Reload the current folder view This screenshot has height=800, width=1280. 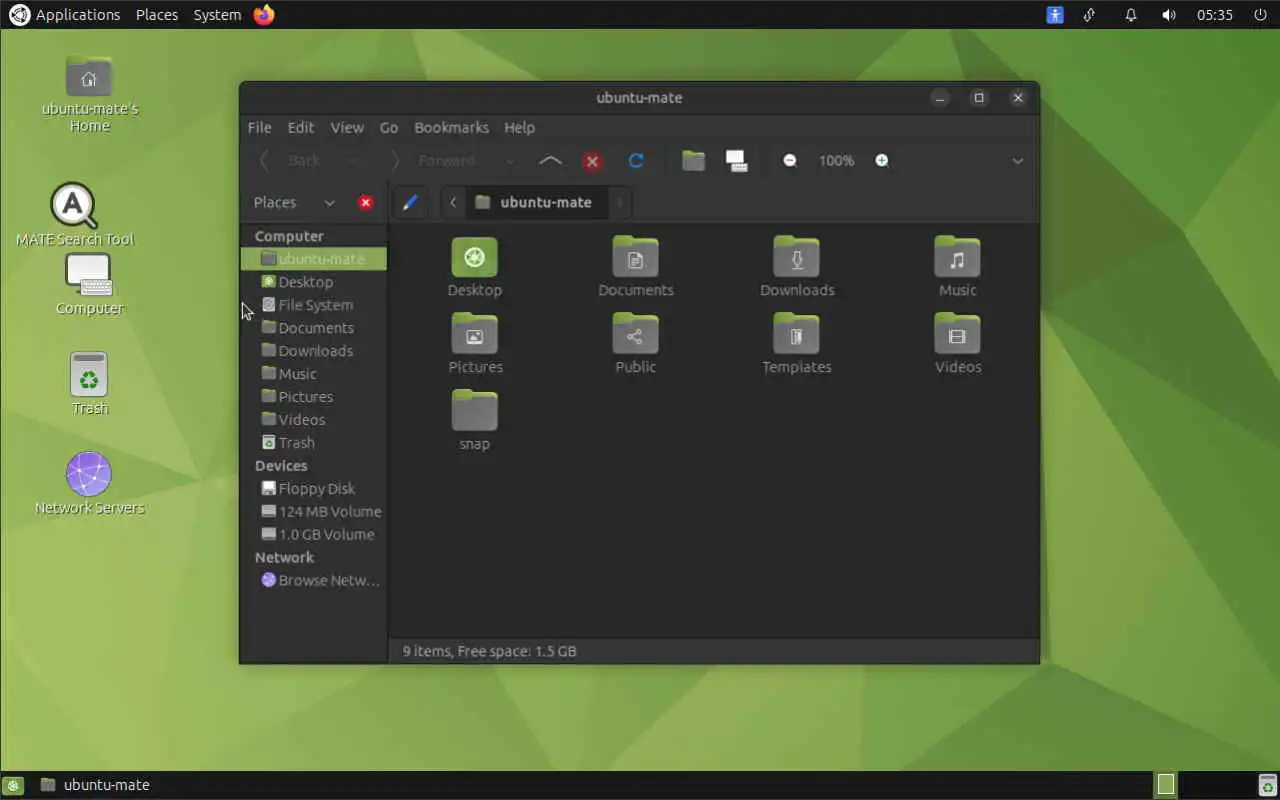click(636, 161)
